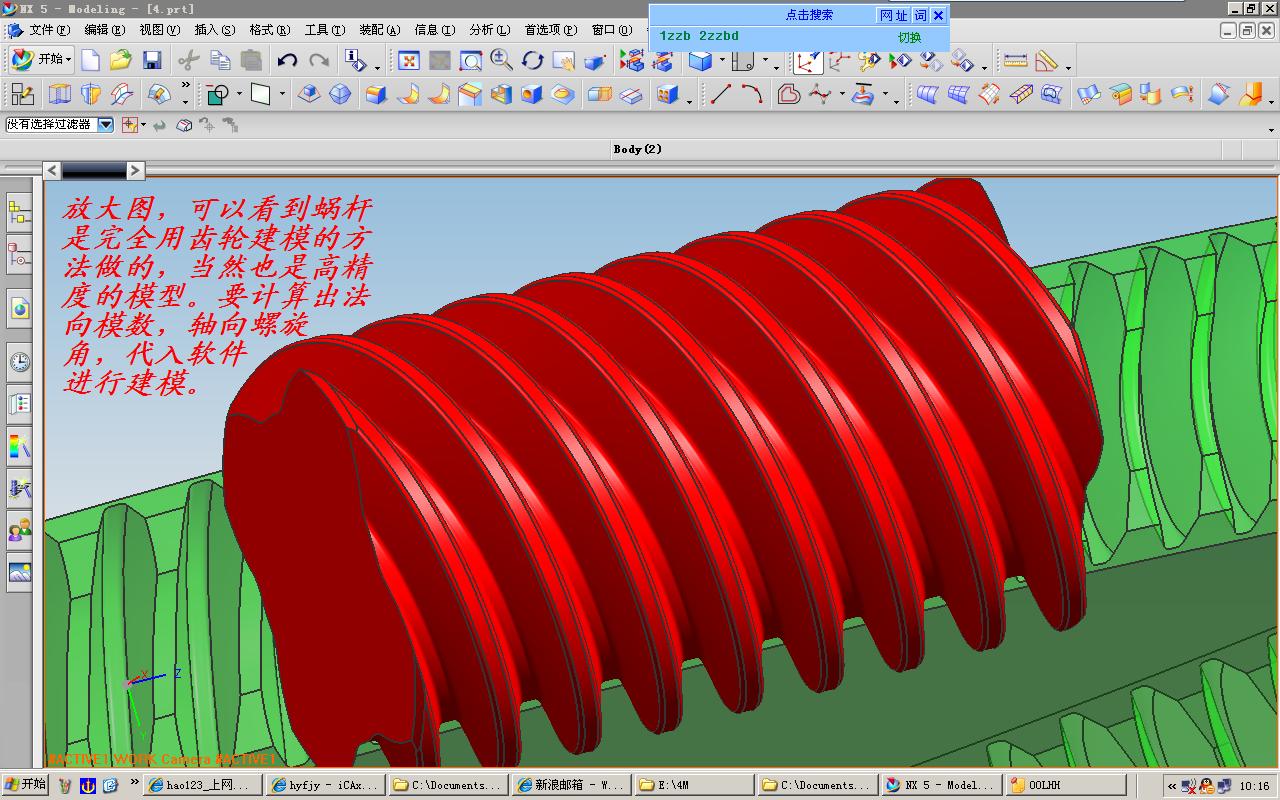Open the view orientation dropdown arrow
This screenshot has width=1280, height=800.
pyautogui.click(x=765, y=61)
